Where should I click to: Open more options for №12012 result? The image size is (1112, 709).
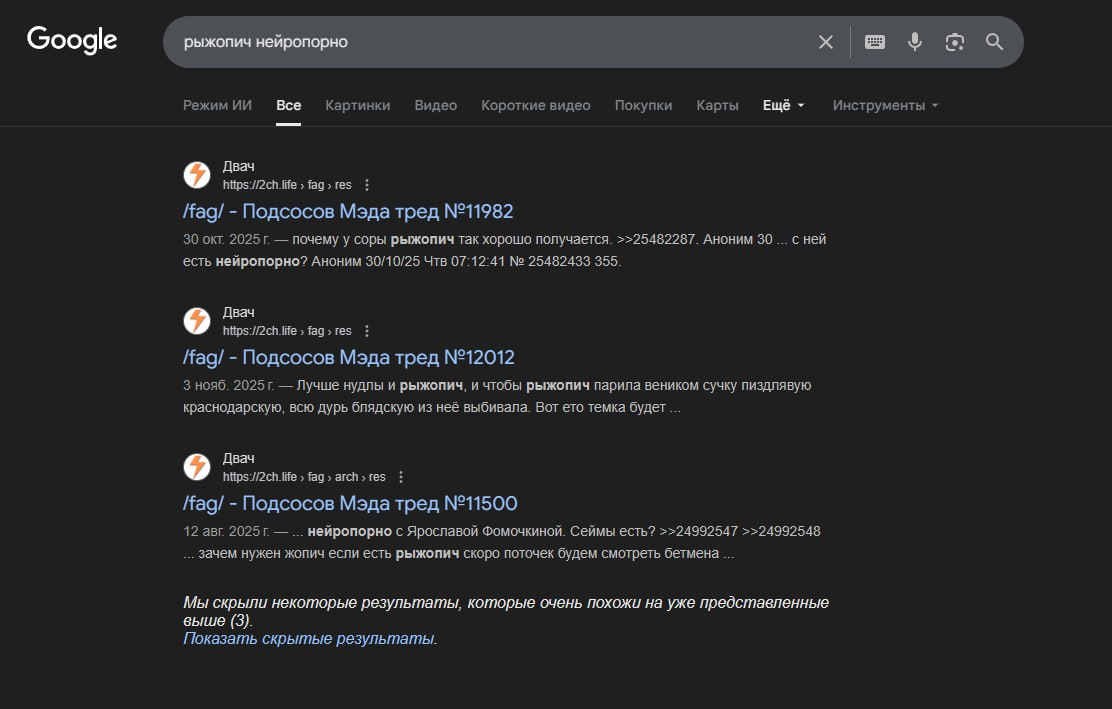click(367, 331)
